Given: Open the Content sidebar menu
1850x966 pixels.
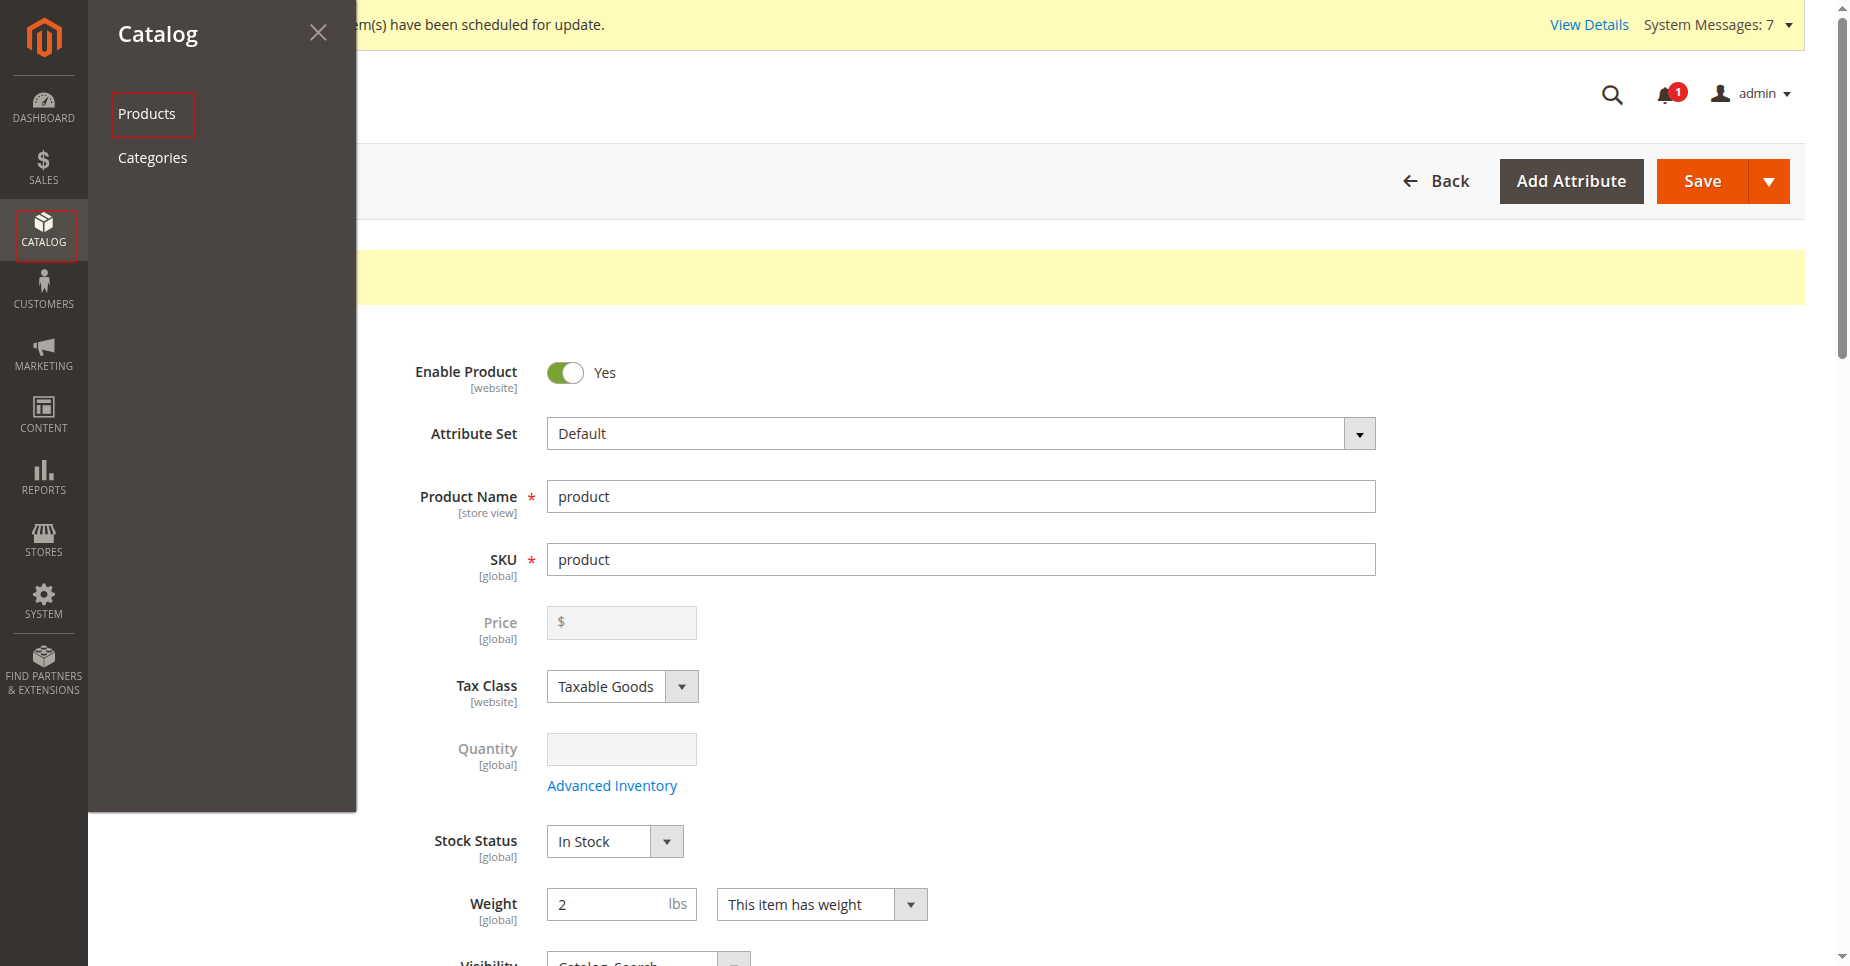Looking at the screenshot, I should [x=44, y=415].
